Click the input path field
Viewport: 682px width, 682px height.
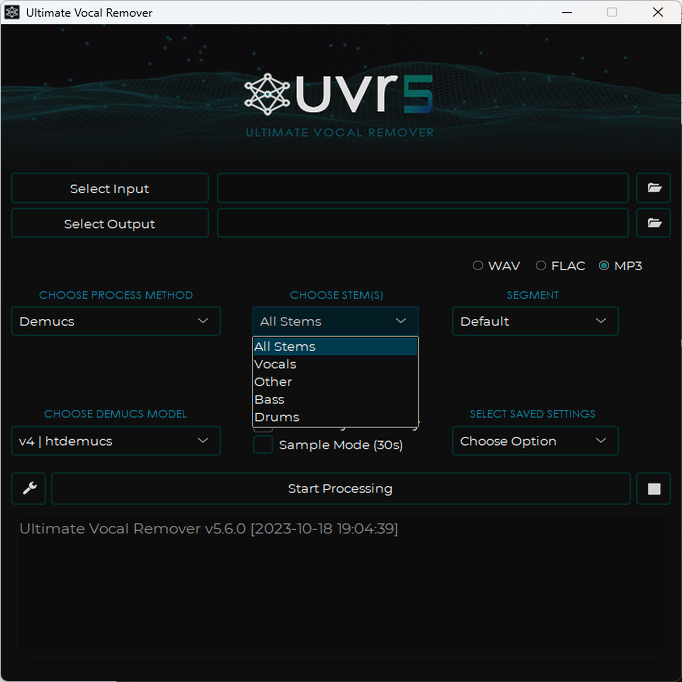point(423,188)
